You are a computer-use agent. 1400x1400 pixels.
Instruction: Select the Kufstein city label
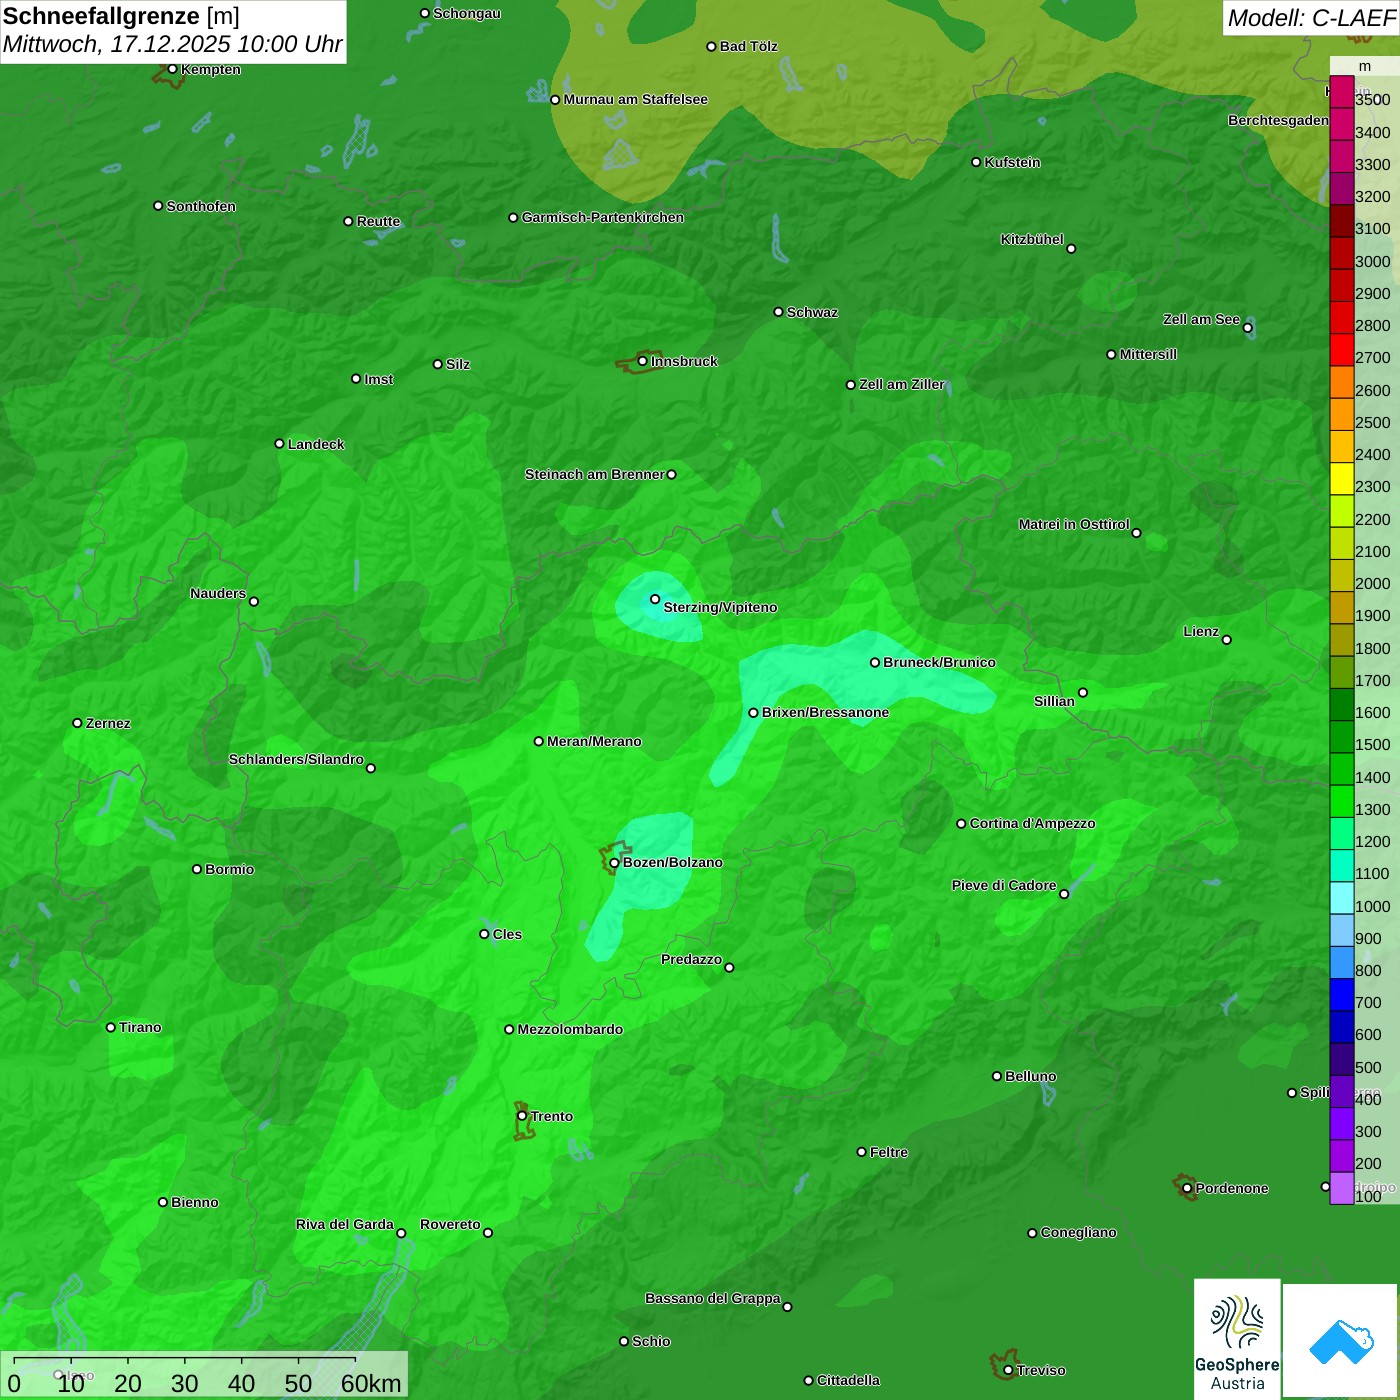(1013, 162)
